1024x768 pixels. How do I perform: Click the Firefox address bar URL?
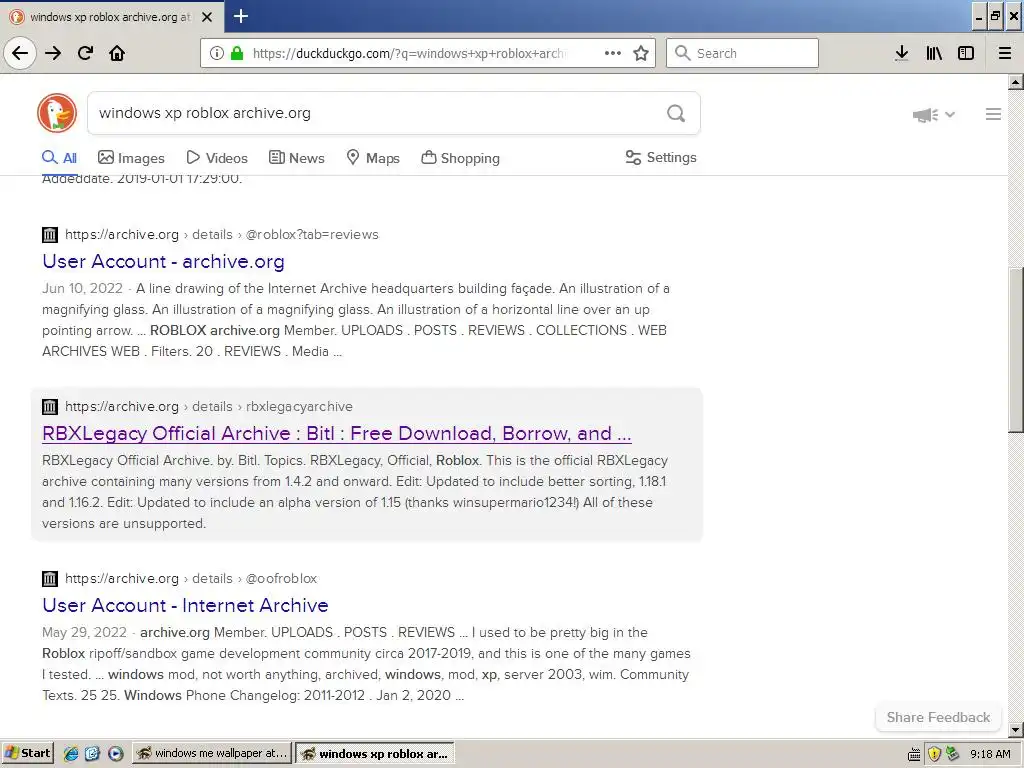[409, 53]
